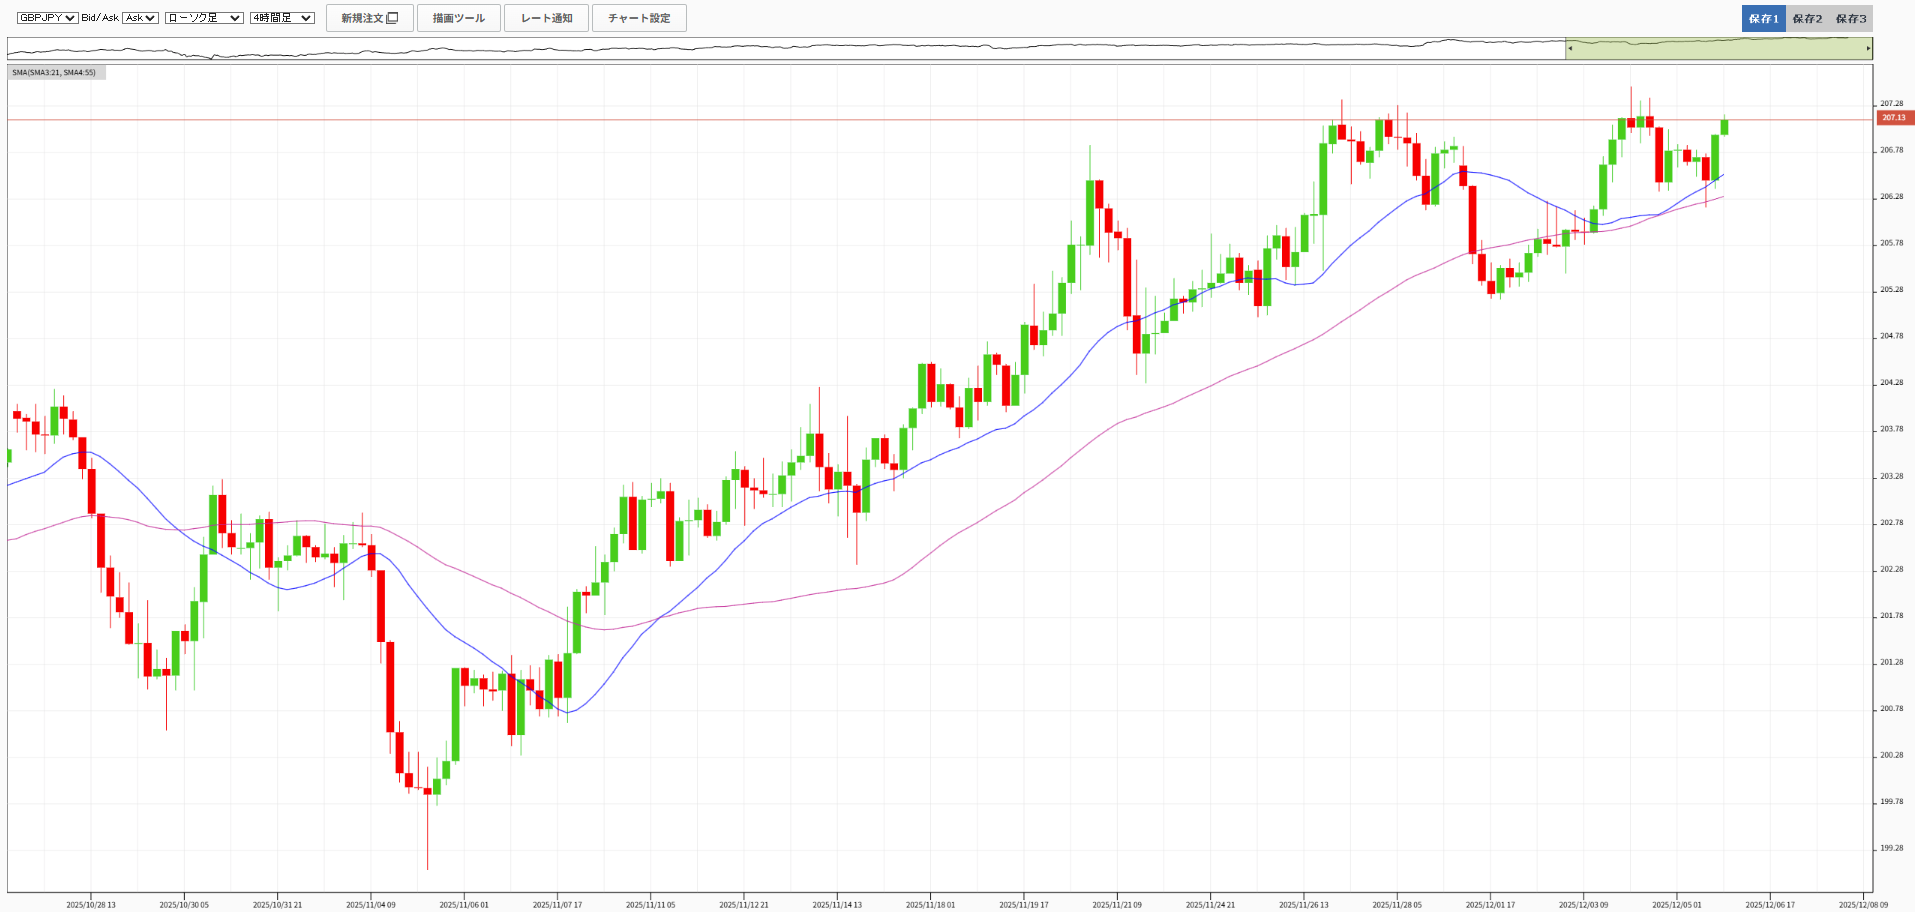Click the red 207.13 current price tag
The image size is (1915, 912).
coord(1894,118)
